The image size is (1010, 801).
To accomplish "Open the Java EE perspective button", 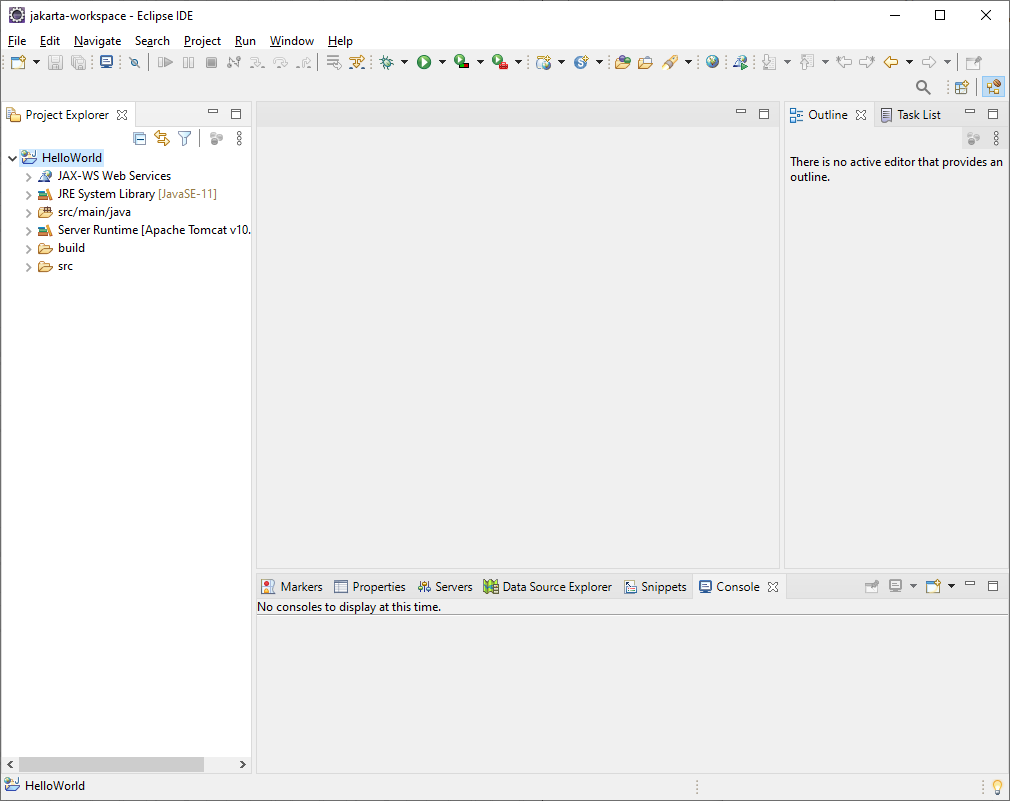I will click(993, 87).
